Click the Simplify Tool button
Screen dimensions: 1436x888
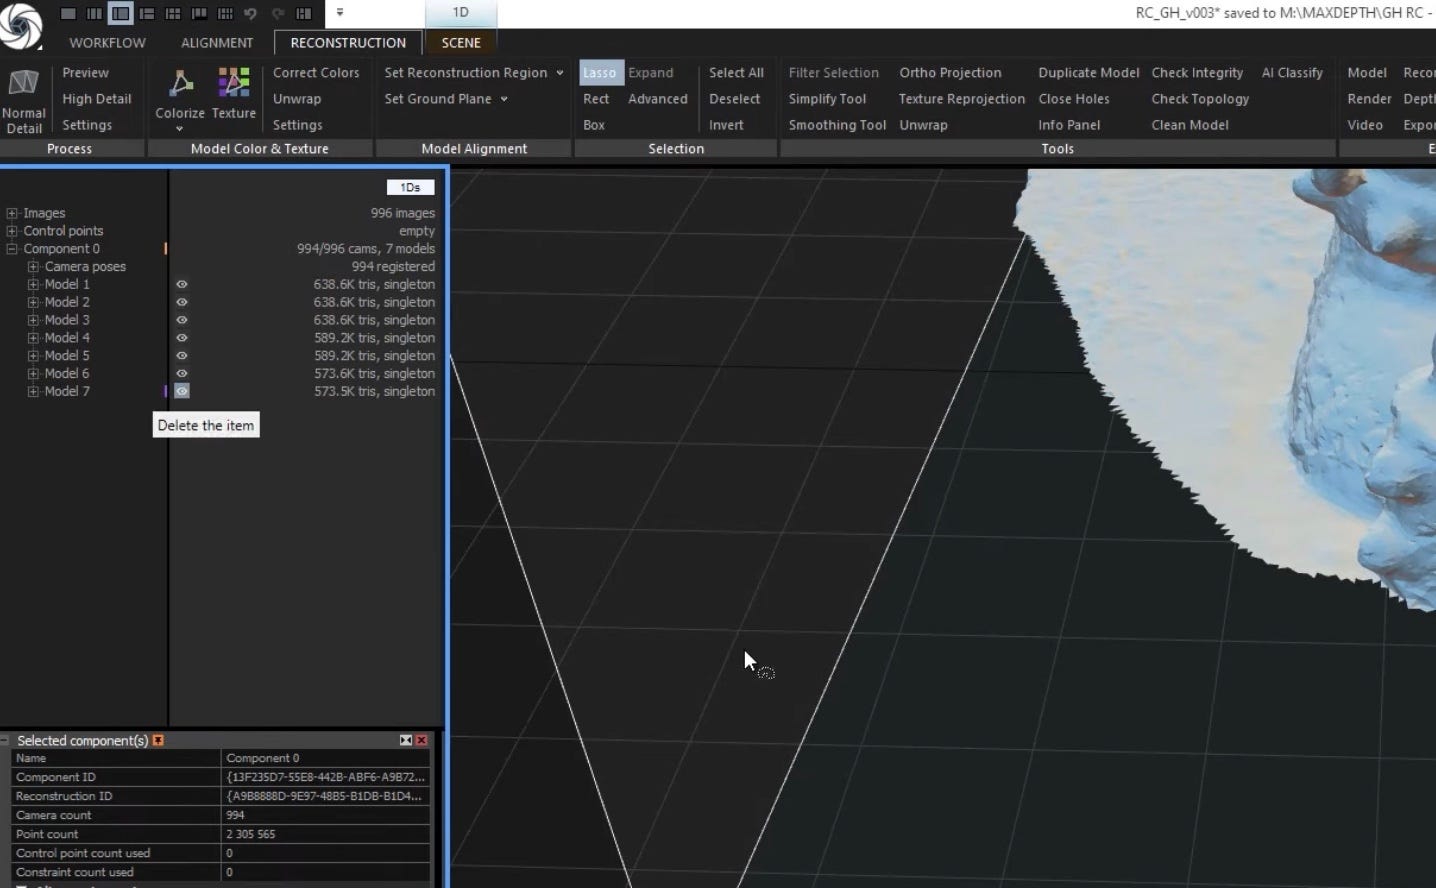point(827,99)
